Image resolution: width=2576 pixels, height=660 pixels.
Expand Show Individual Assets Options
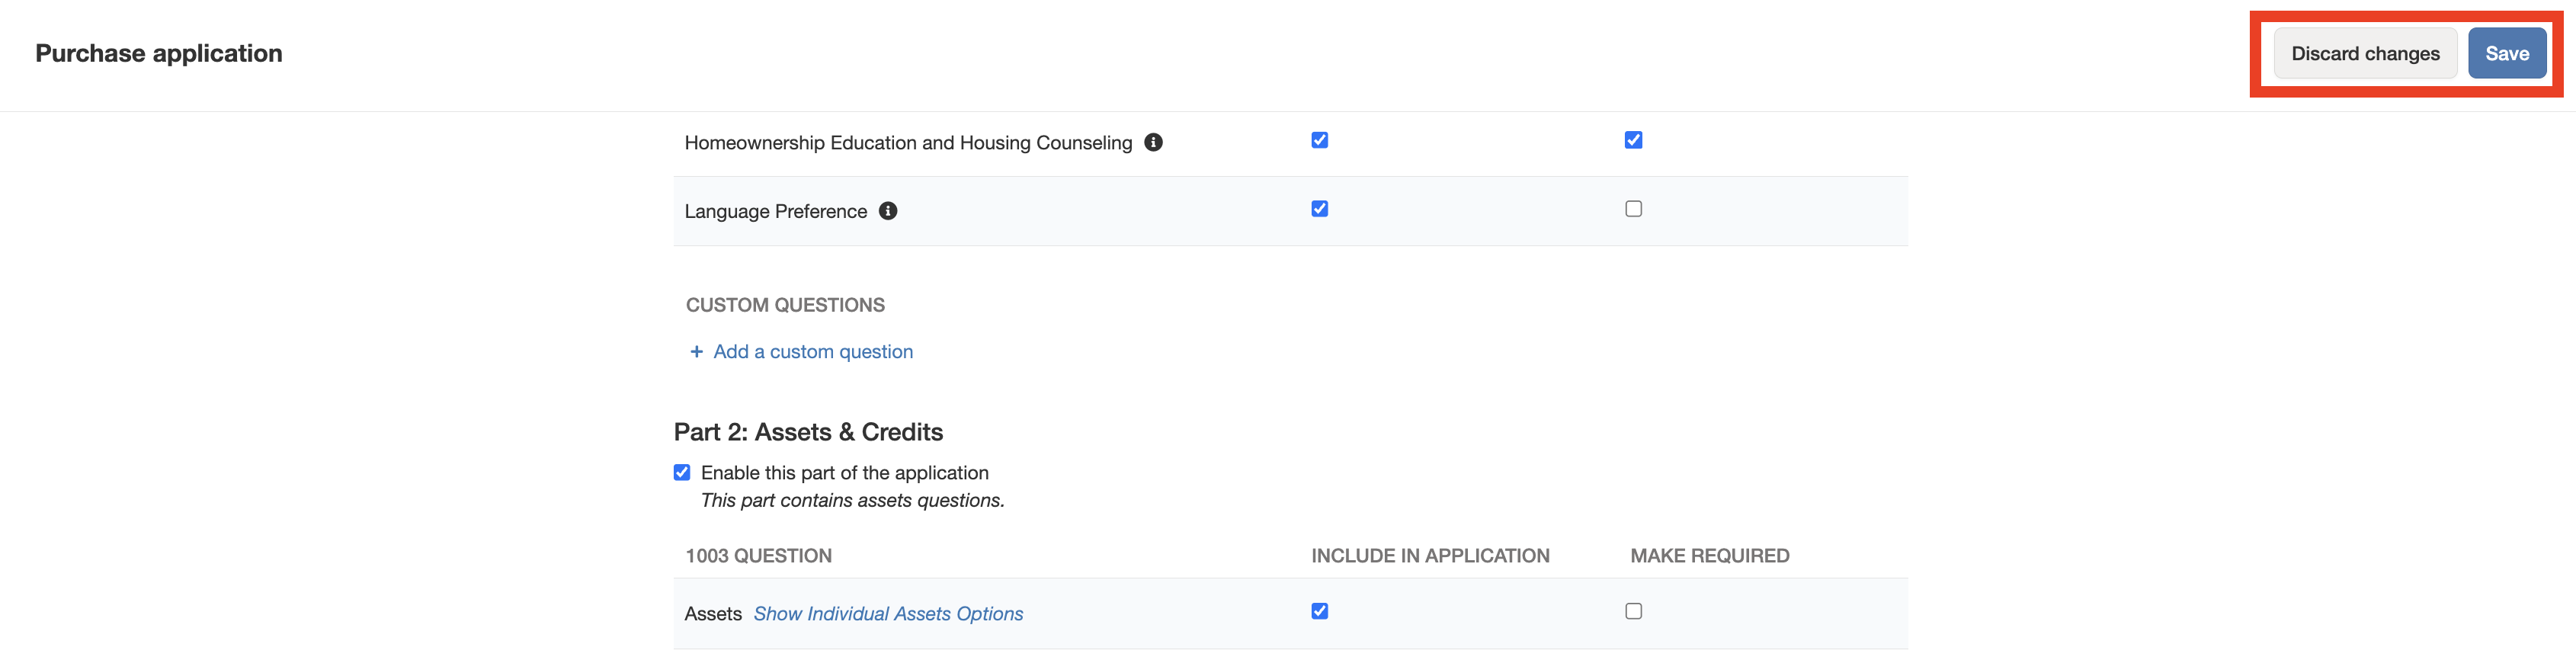coord(887,614)
